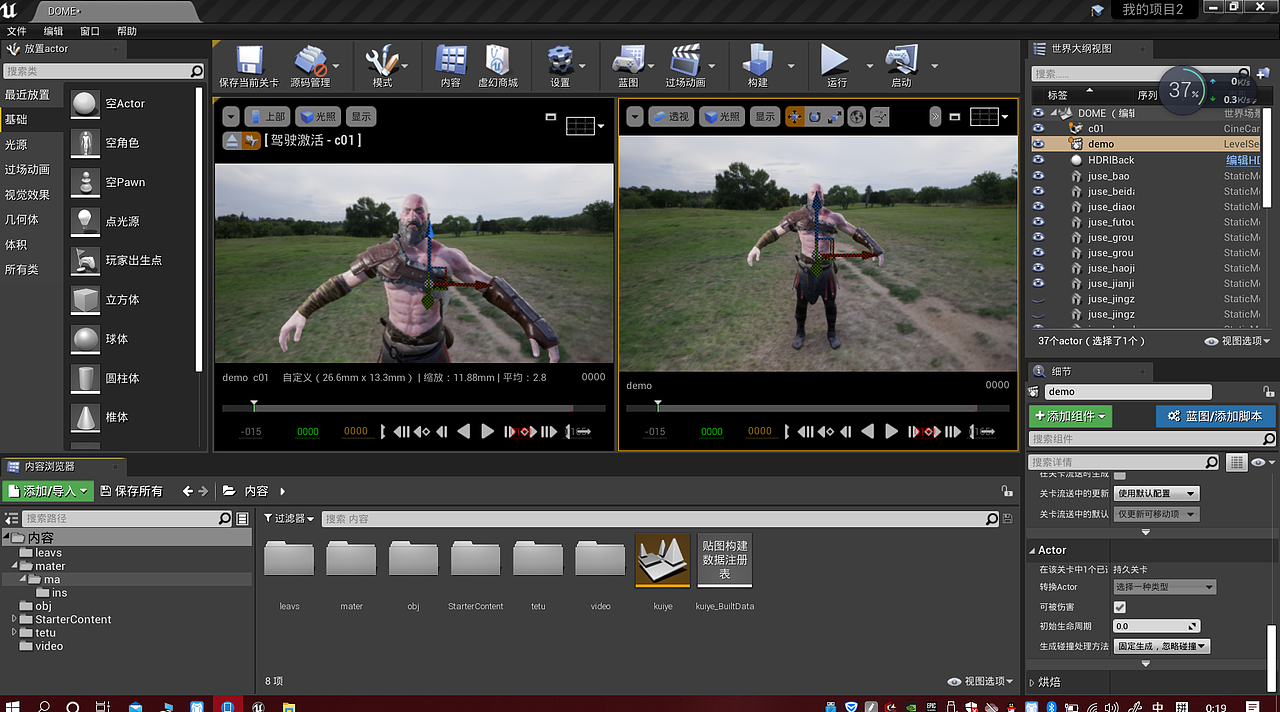
Task: Toggle visibility of juse_diao actor
Action: [1038, 207]
